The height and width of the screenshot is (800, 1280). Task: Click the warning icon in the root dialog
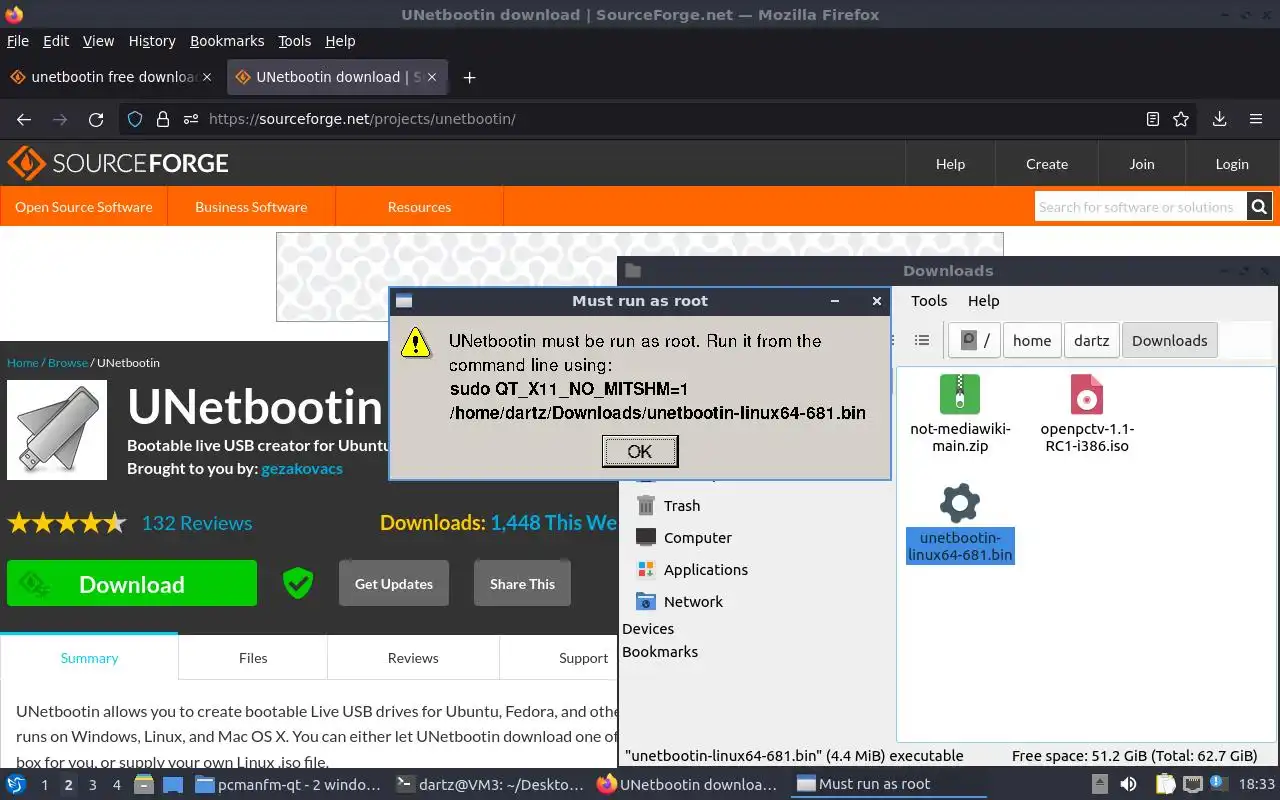point(416,342)
